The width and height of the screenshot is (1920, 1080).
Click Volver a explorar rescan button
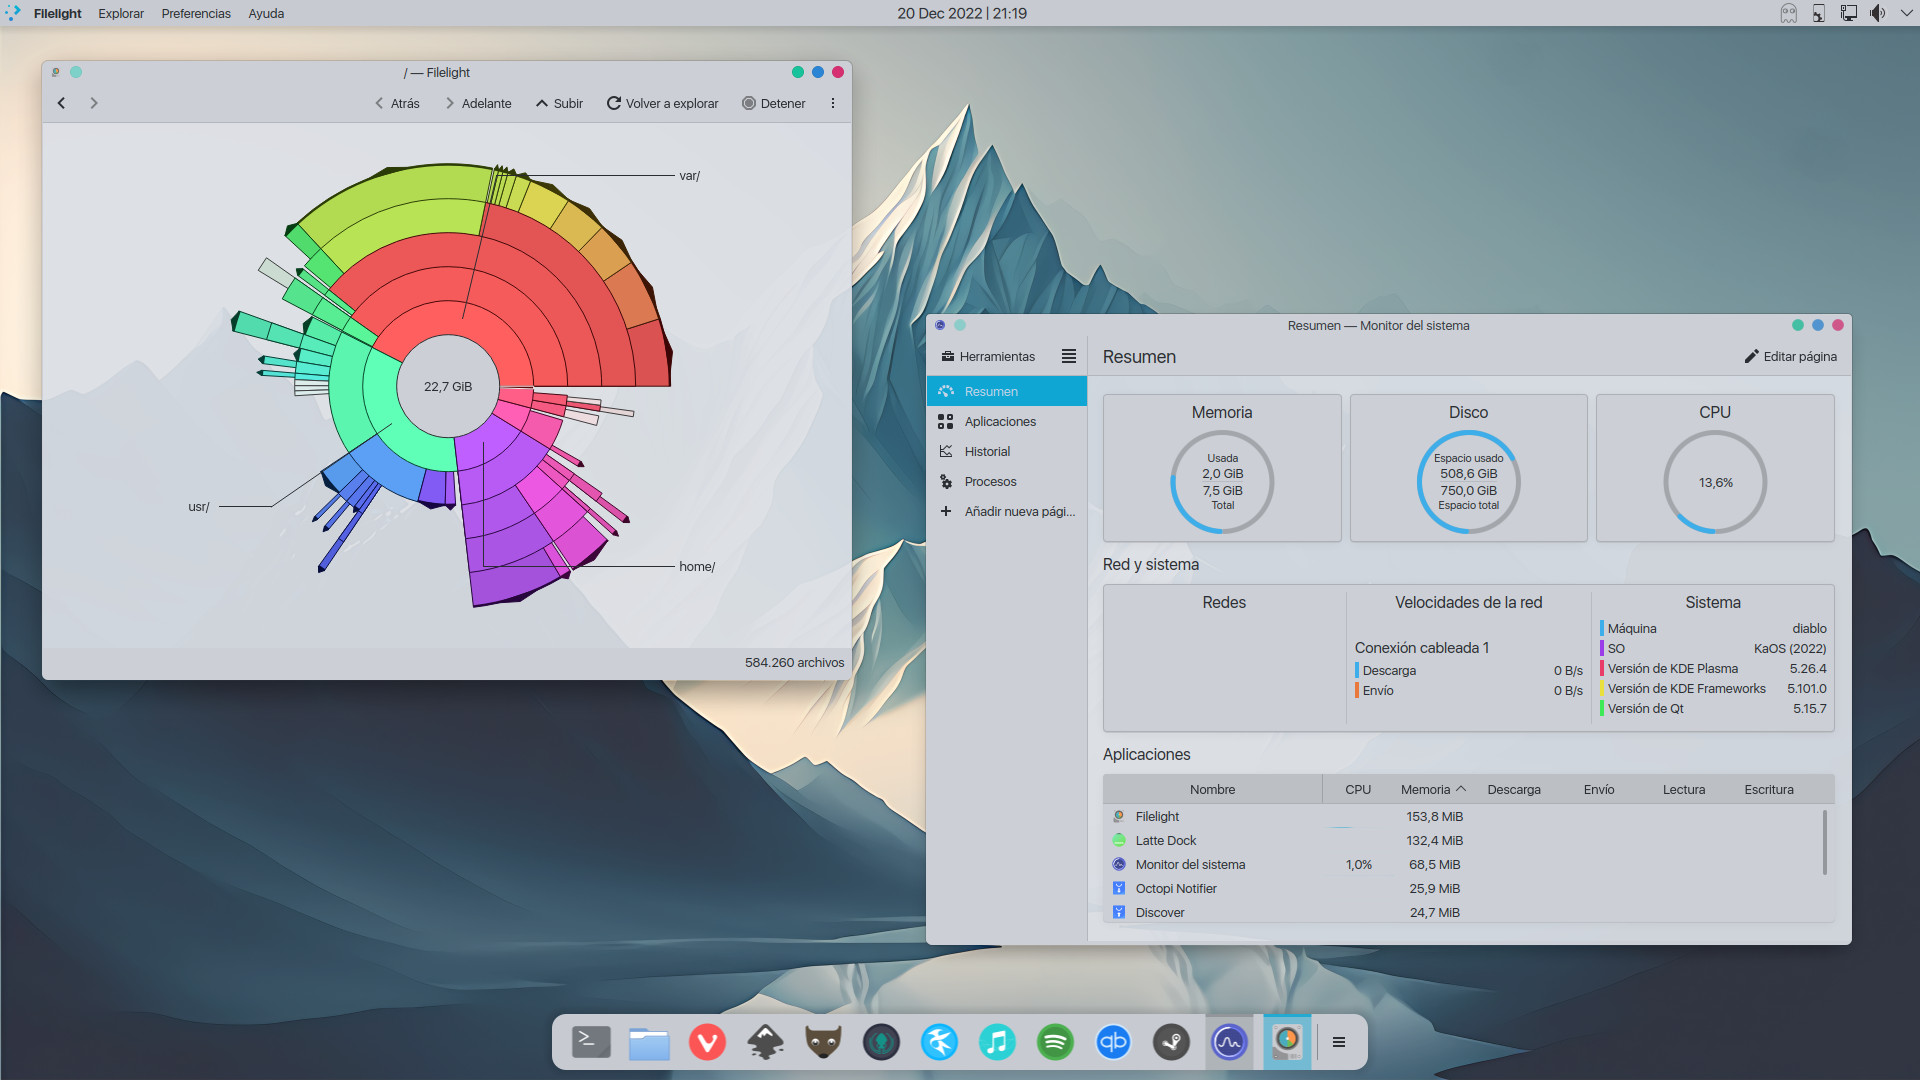coord(662,103)
